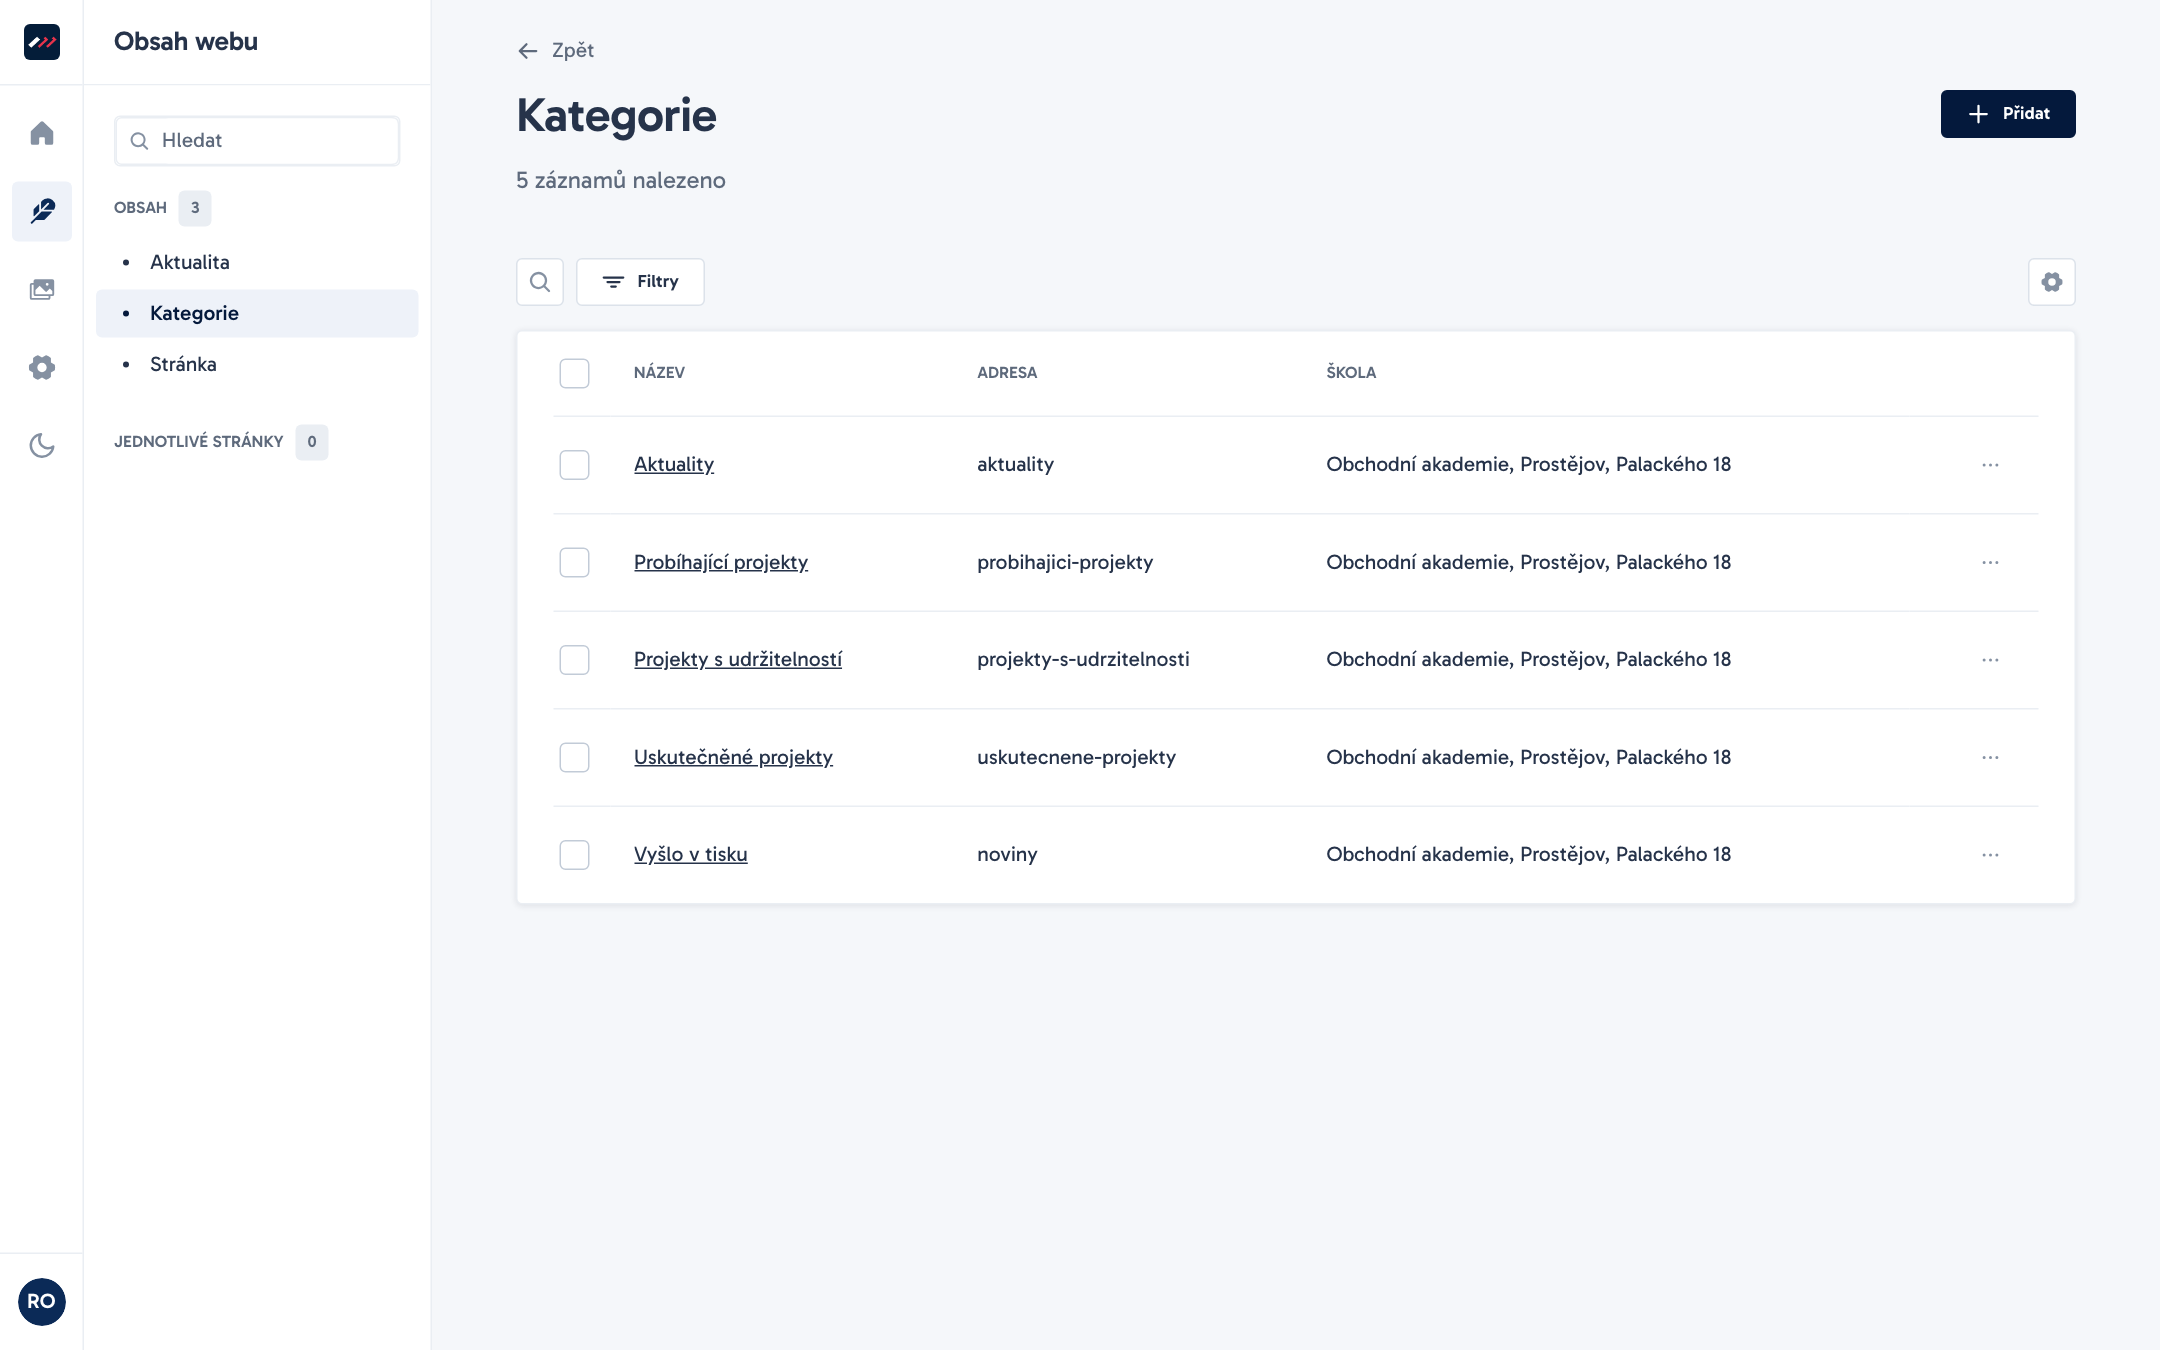Screen dimensions: 2160x1350
Task: Open the home icon in sidebar
Action: [x=42, y=133]
